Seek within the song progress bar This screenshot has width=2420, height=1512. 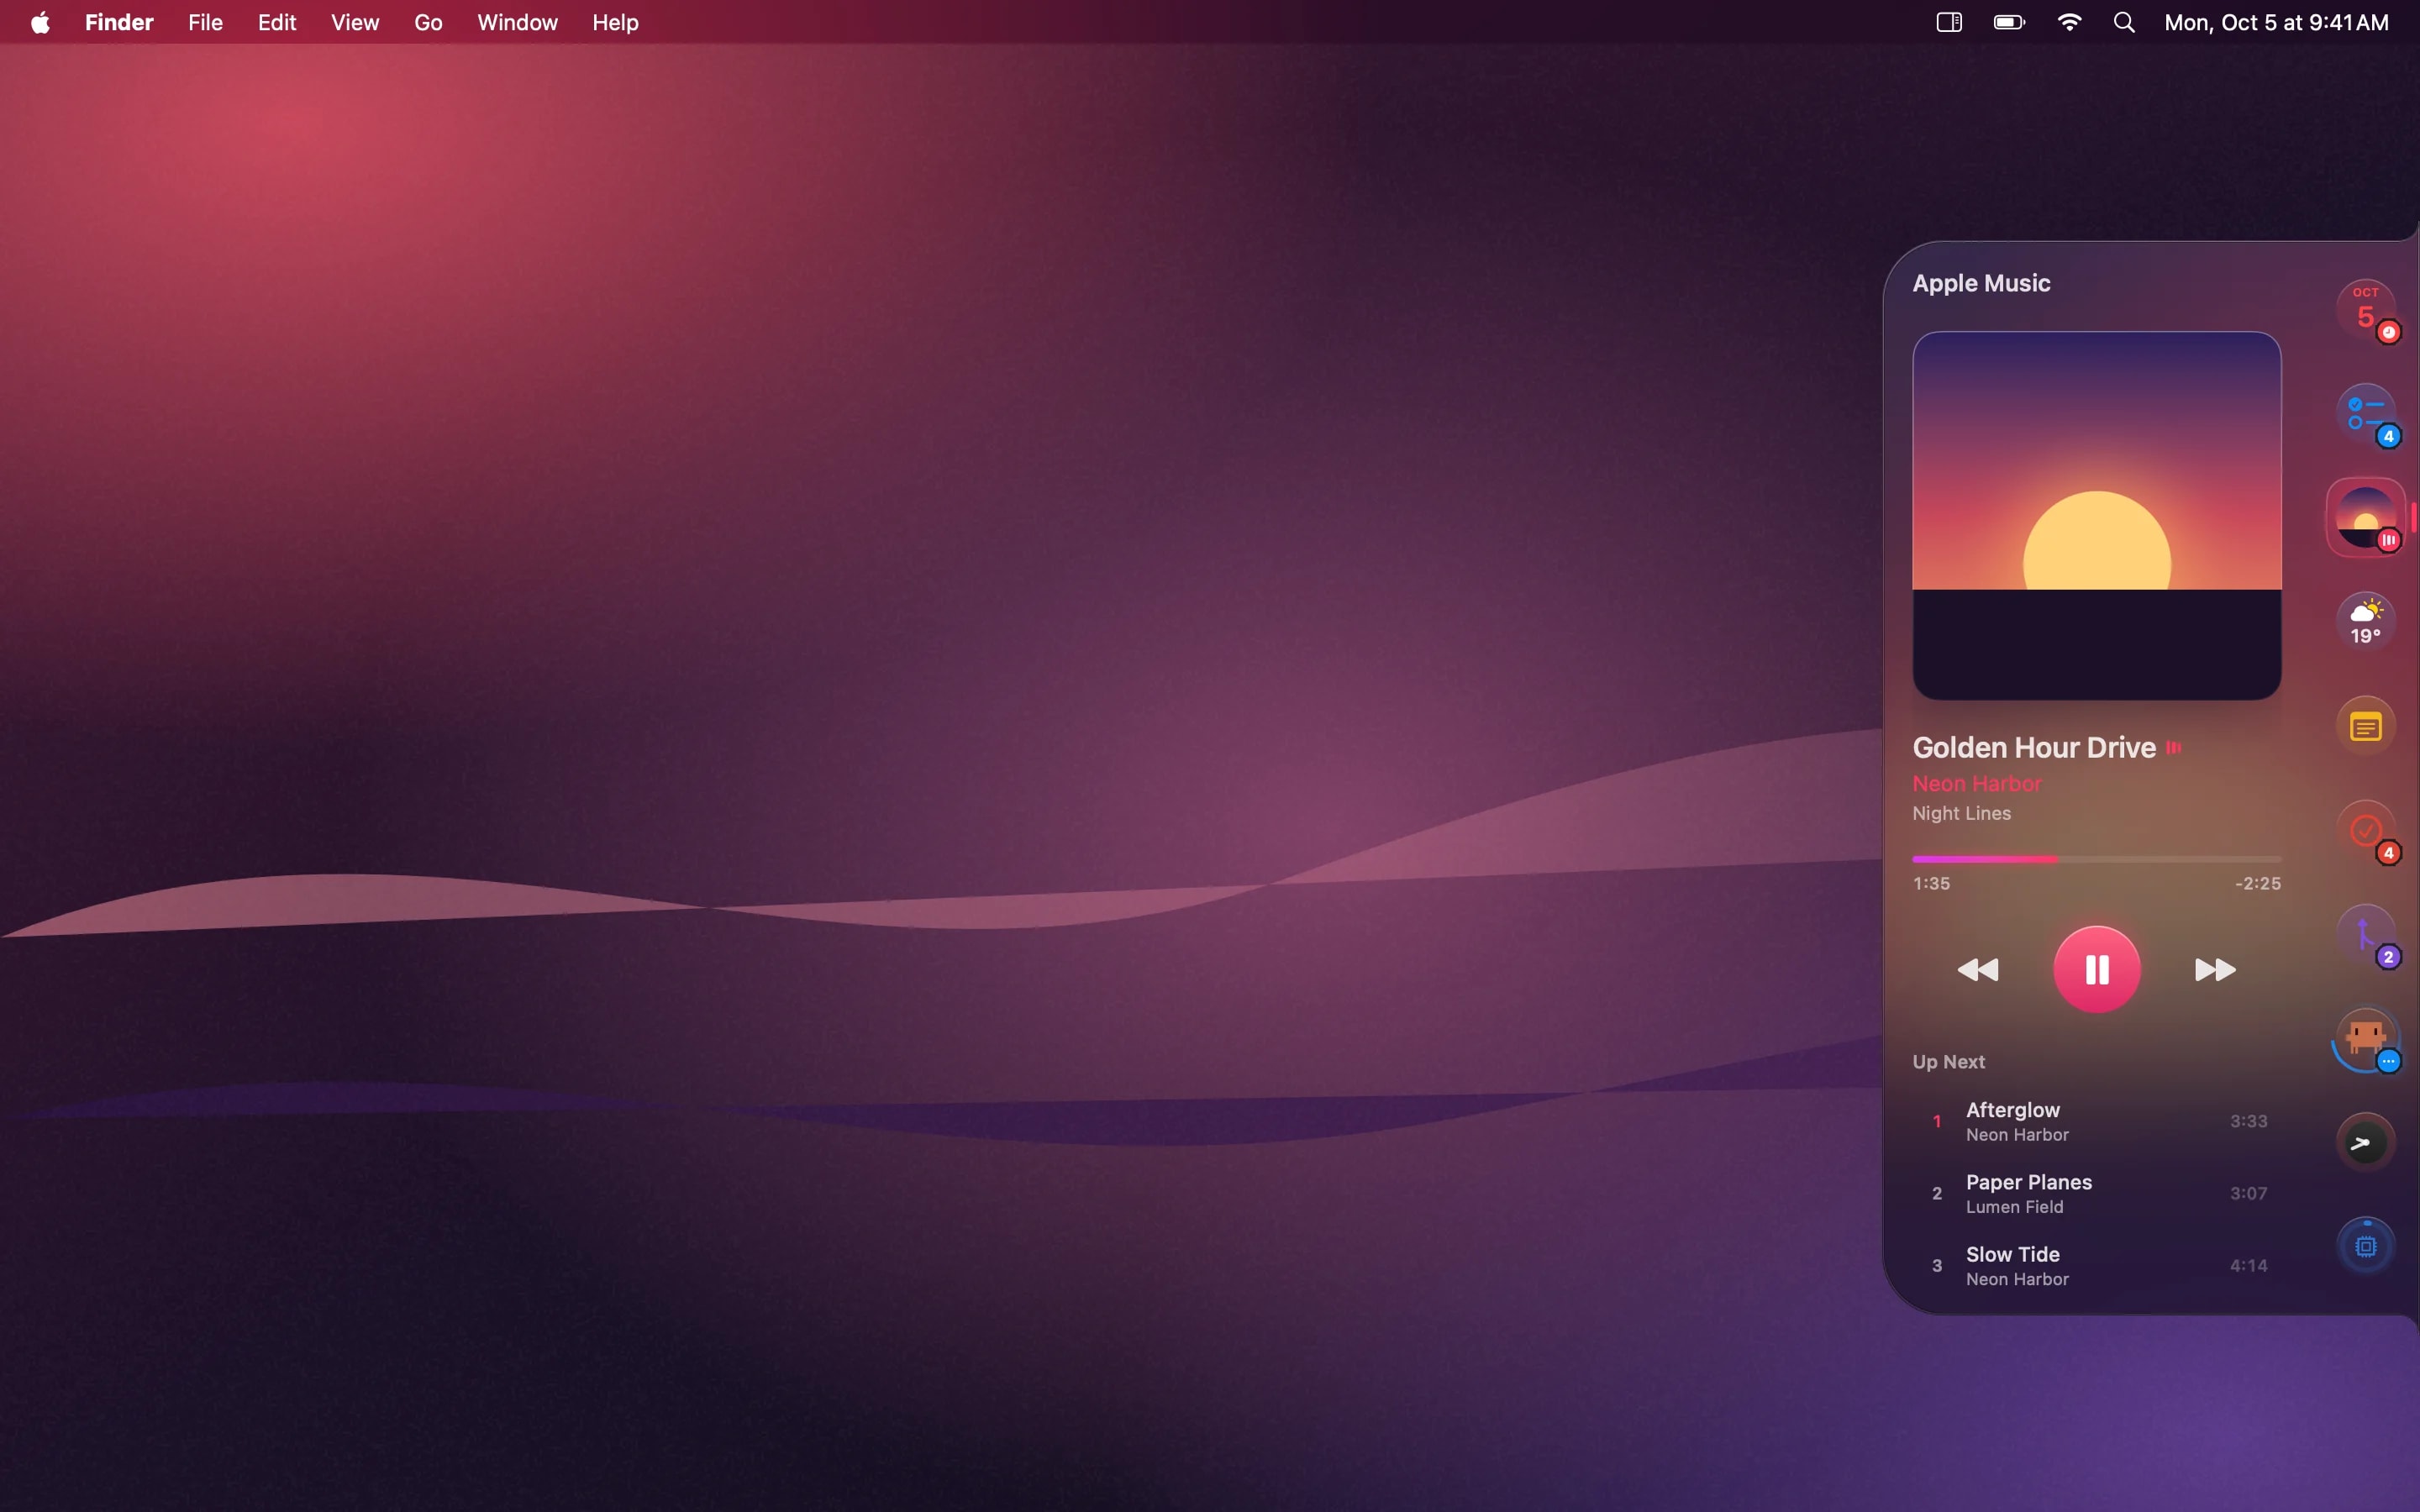[2097, 858]
